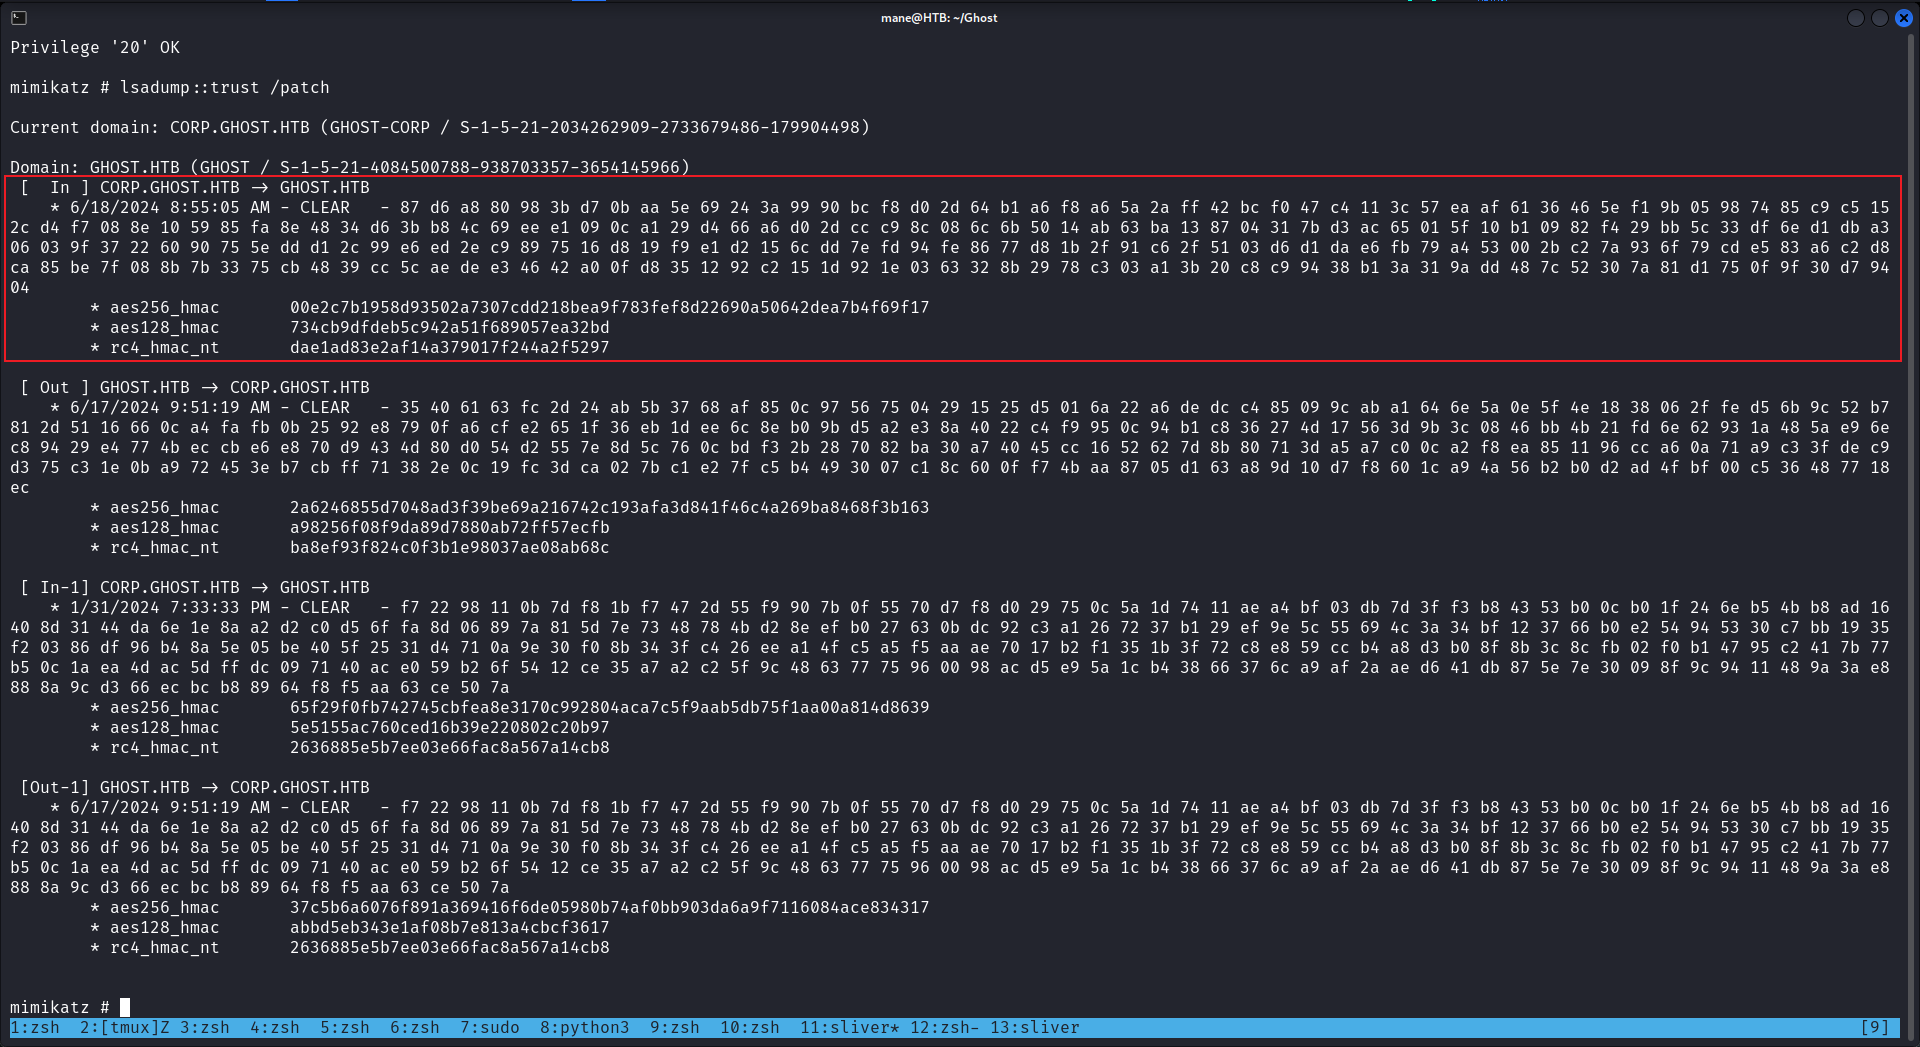This screenshot has height=1047, width=1920.
Task: Click Privilege '20' OK line
Action: 95,47
